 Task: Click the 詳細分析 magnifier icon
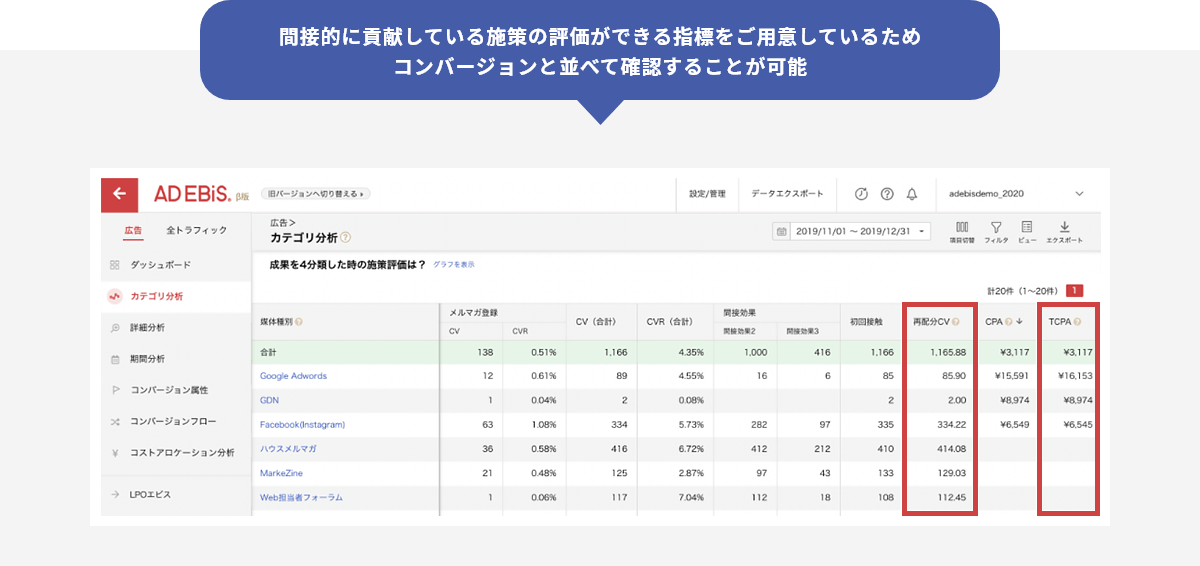[114, 328]
